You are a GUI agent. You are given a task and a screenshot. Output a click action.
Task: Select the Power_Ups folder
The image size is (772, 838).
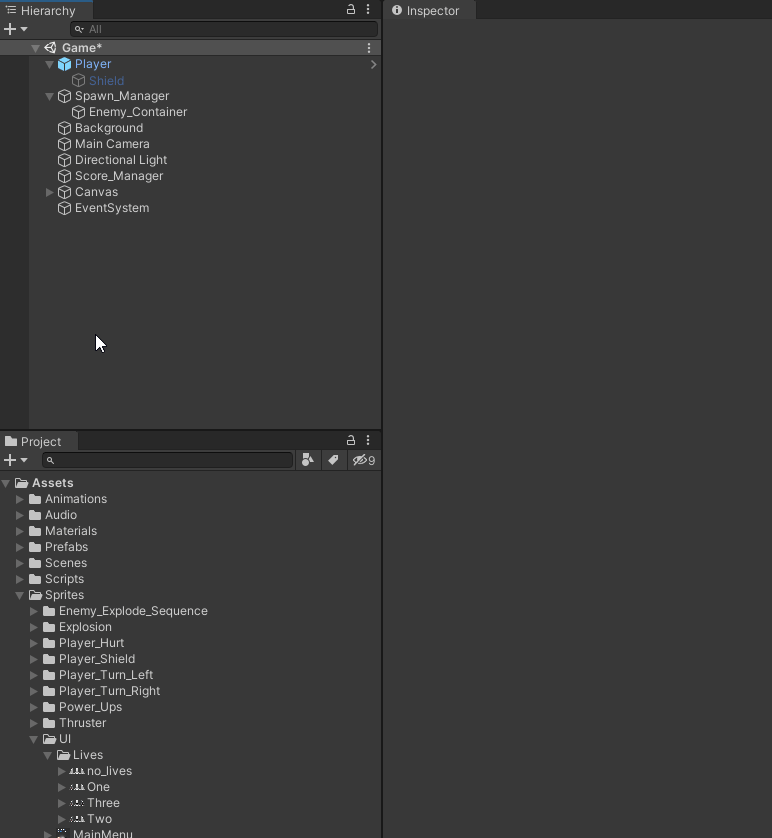coord(90,708)
